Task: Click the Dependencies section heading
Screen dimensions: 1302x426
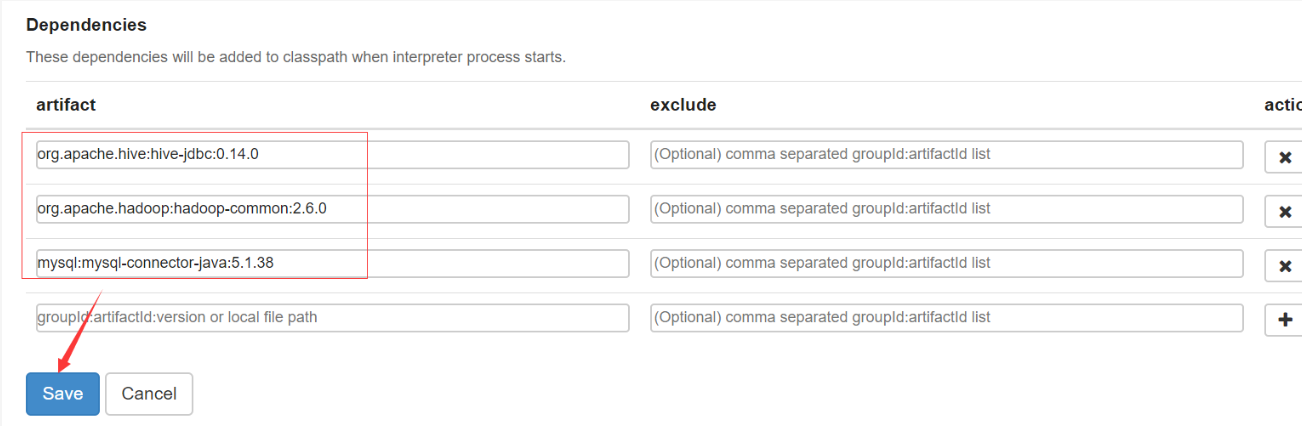Action: pyautogui.click(x=86, y=25)
